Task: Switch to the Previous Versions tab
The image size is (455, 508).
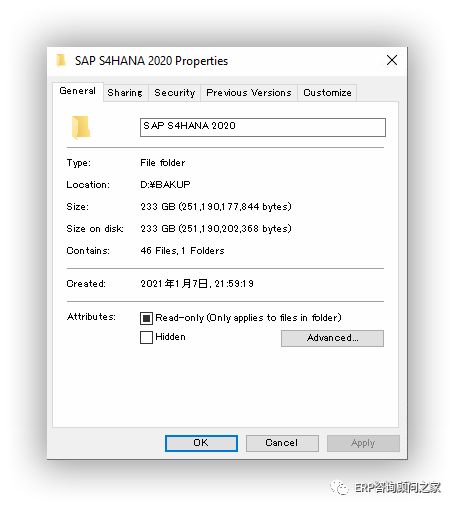Action: pos(249,93)
